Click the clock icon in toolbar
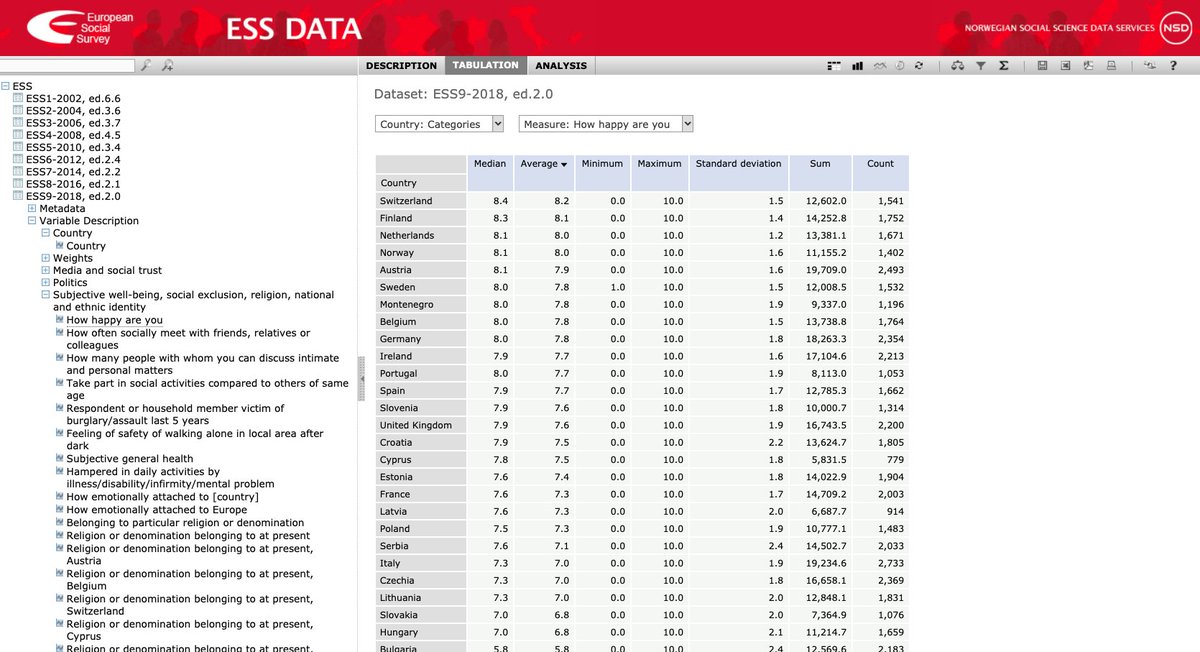The height and width of the screenshot is (652, 1200). [x=900, y=66]
